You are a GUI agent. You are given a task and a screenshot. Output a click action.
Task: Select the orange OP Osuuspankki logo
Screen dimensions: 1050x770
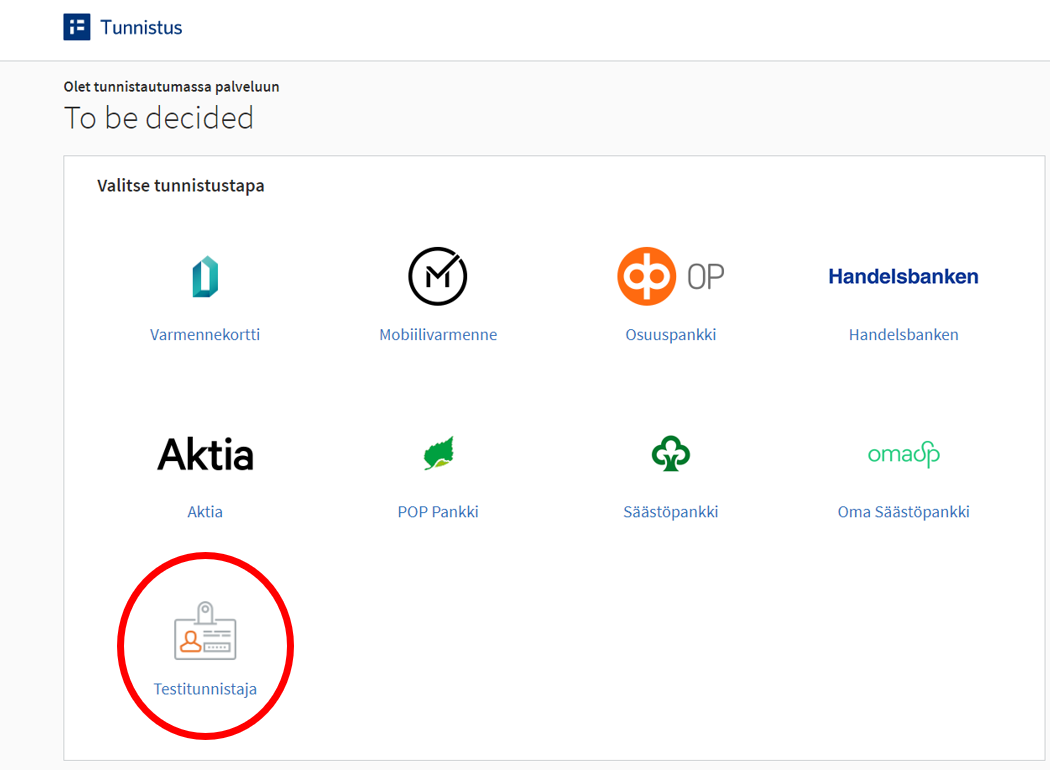pos(670,276)
